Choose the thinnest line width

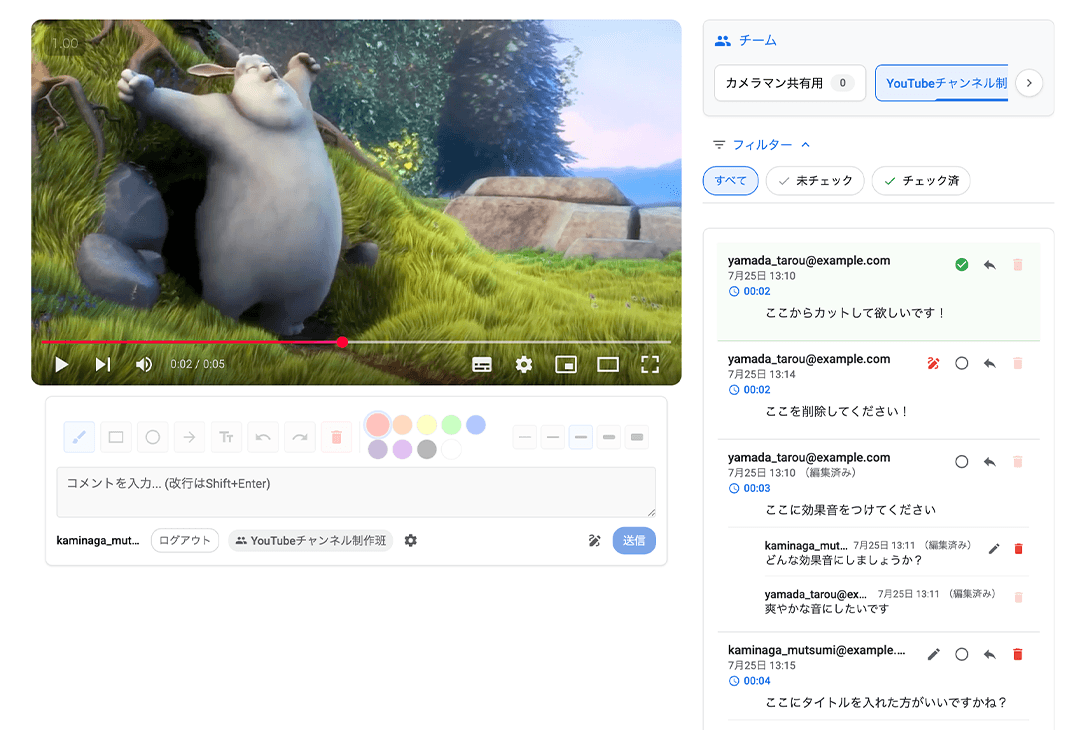click(x=525, y=437)
